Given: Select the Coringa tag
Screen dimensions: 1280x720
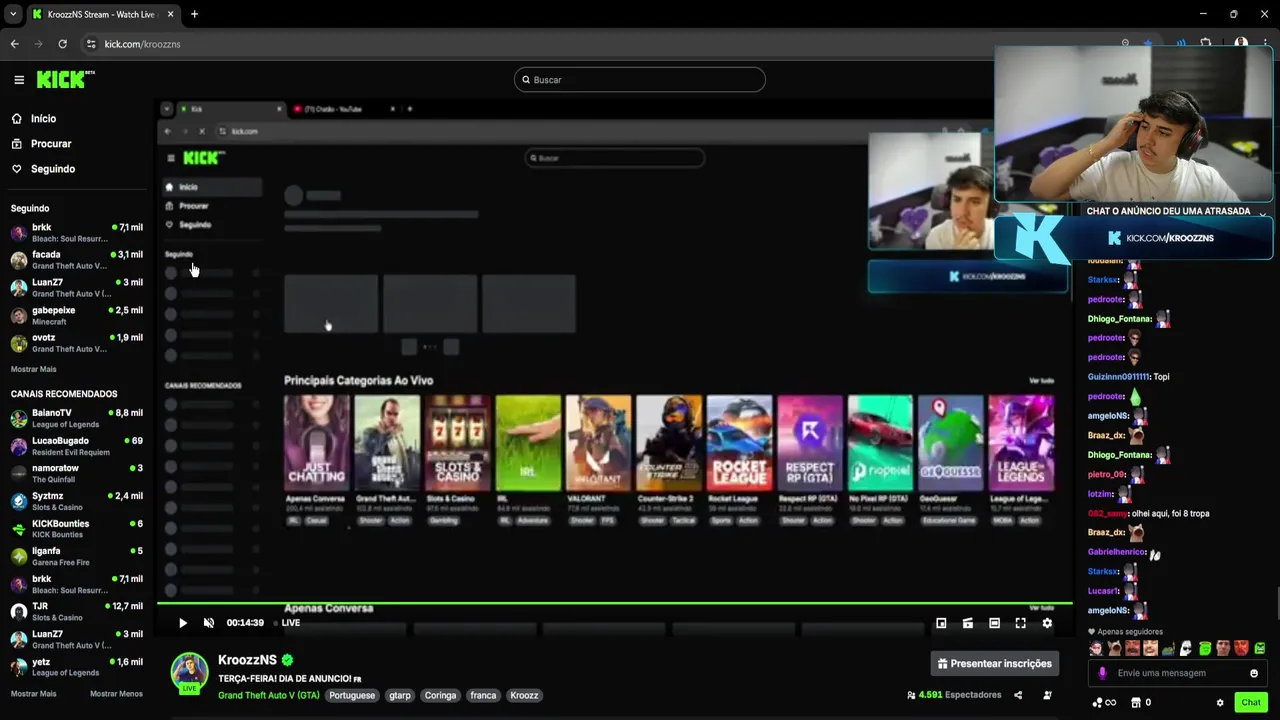Looking at the screenshot, I should point(440,695).
